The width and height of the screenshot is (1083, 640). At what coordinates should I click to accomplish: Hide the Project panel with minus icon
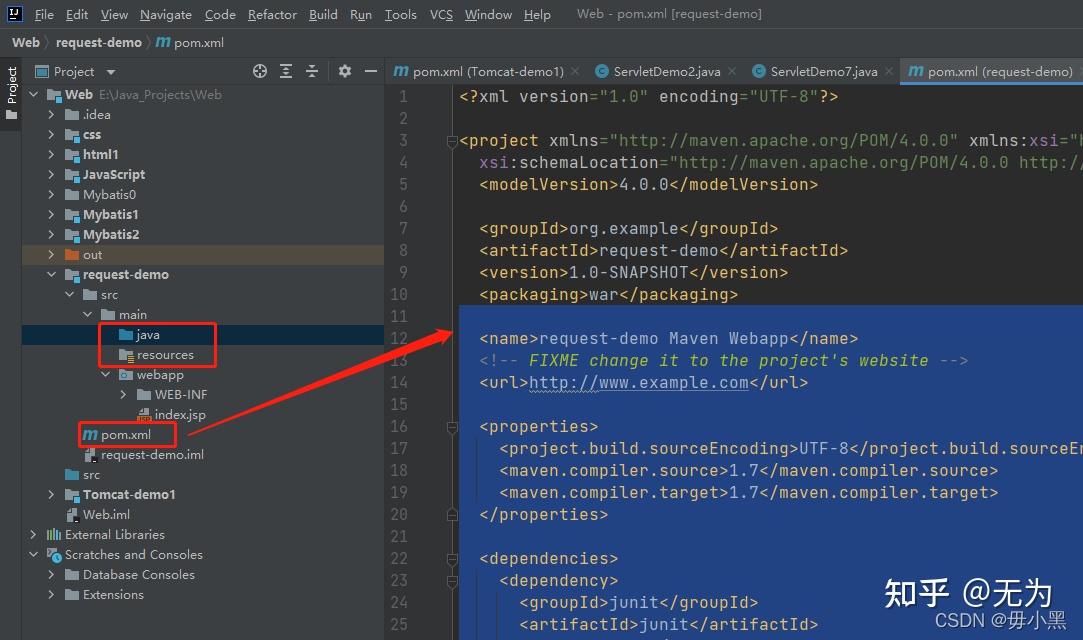tap(371, 71)
